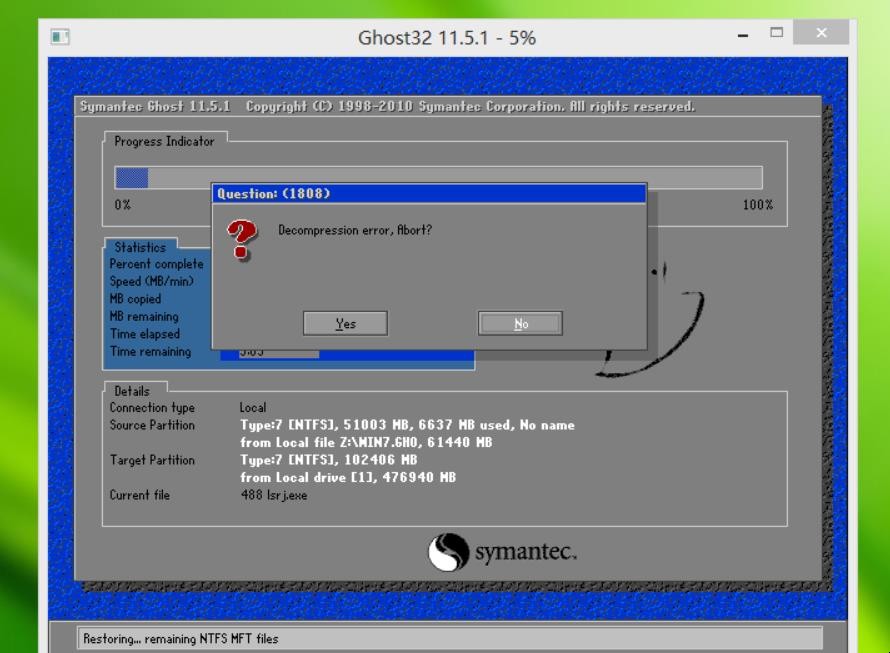
Task: Click No in the decompression error dialog
Action: click(520, 323)
